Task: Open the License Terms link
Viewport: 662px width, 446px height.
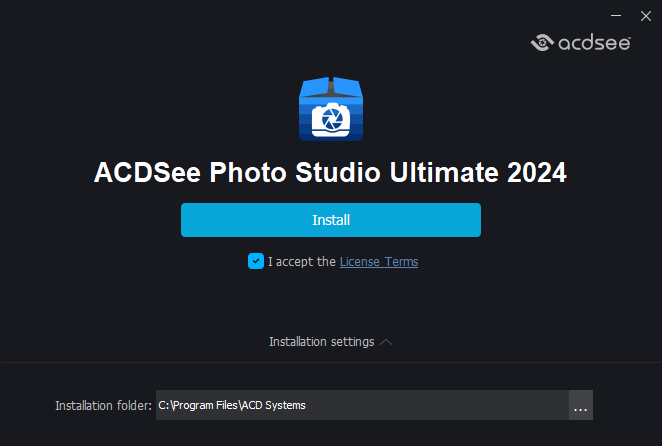Action: [379, 262]
